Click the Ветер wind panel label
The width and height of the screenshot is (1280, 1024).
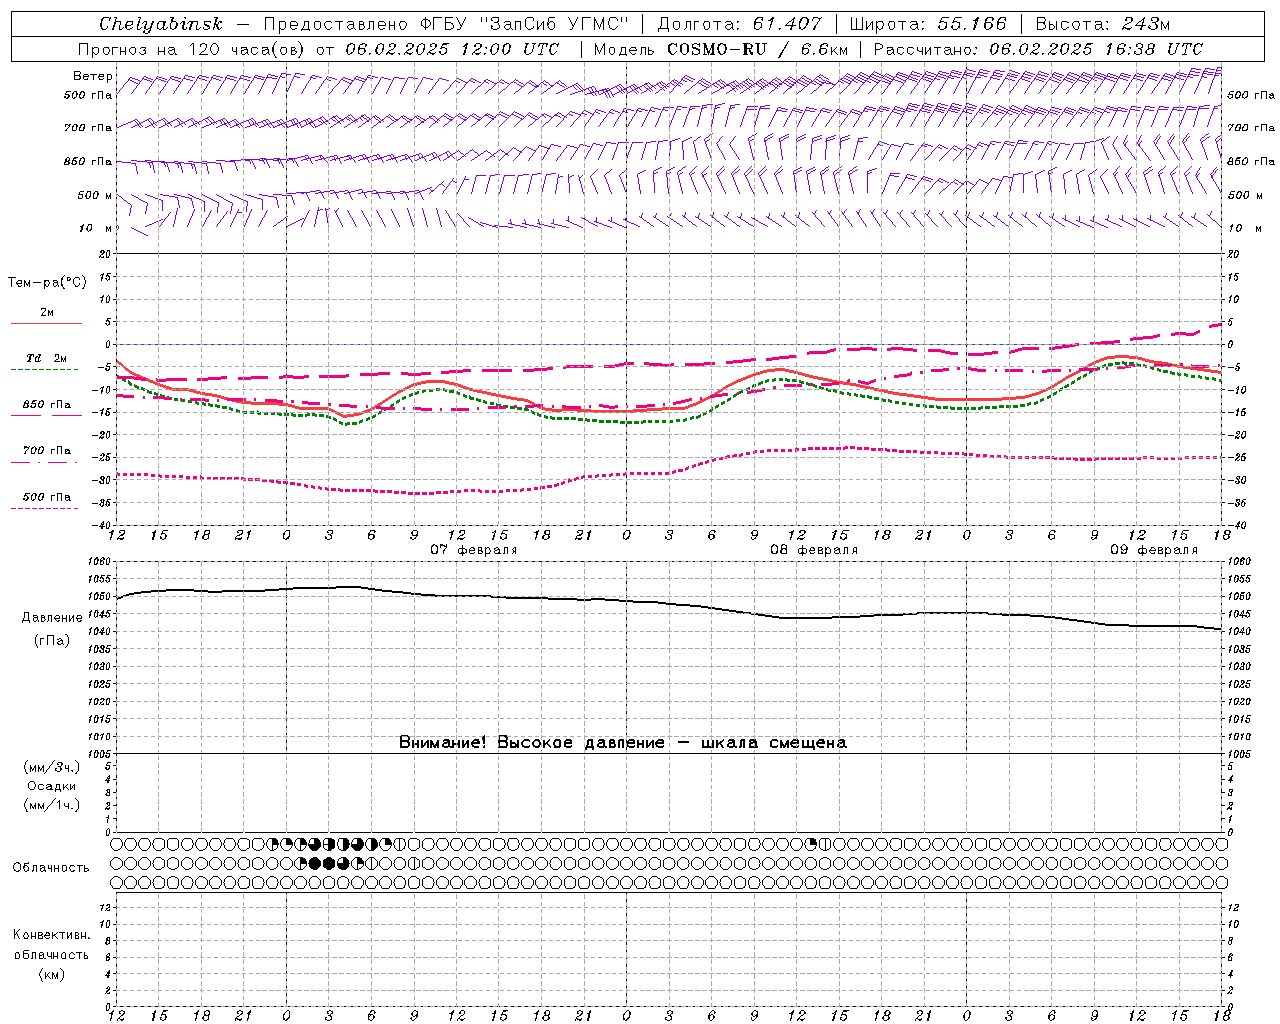coord(93,76)
